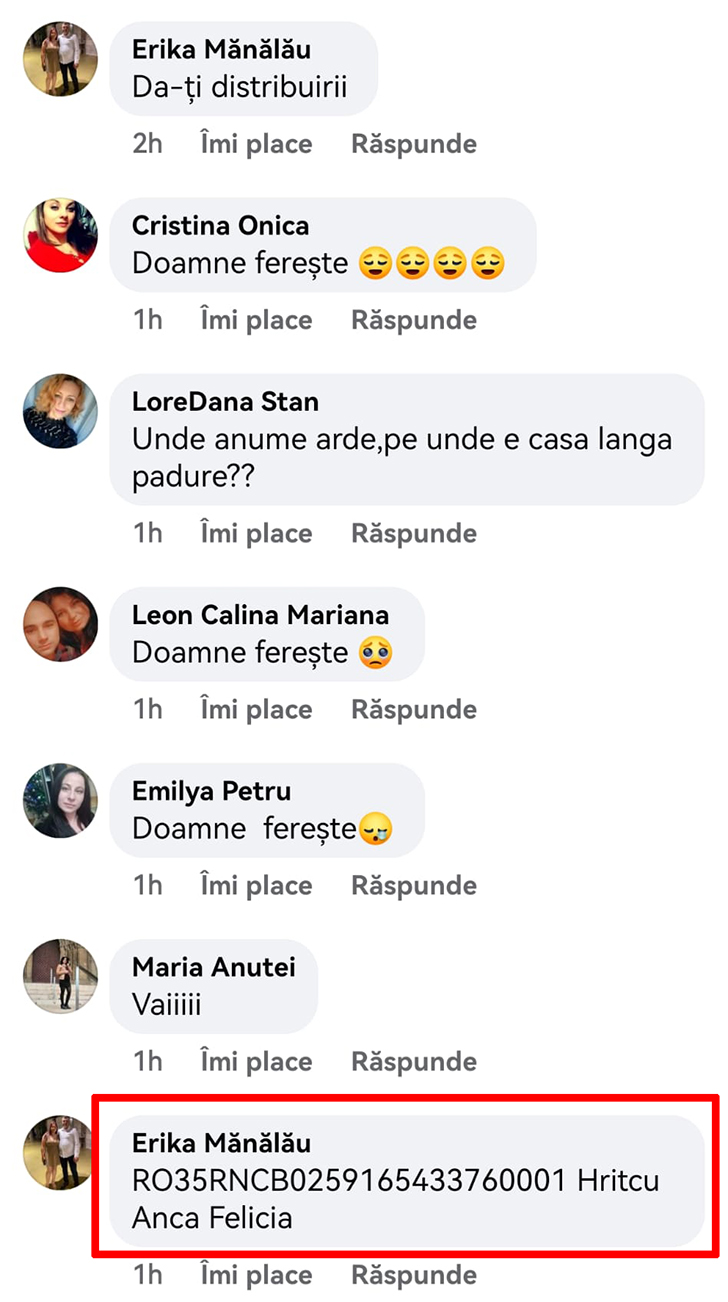The image size is (728, 1302).
Task: Click the Maria Anutei name
Action: click(213, 967)
